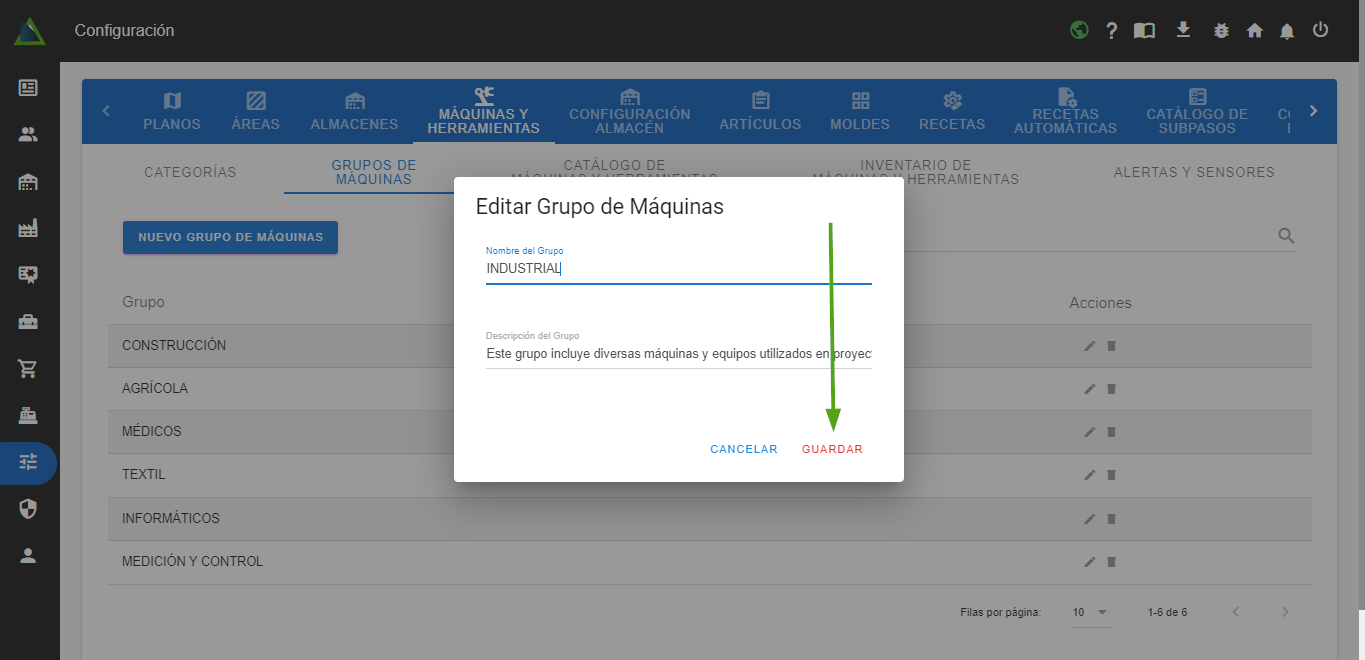Click the download icon in top bar
The height and width of the screenshot is (660, 1365).
pyautogui.click(x=1183, y=30)
